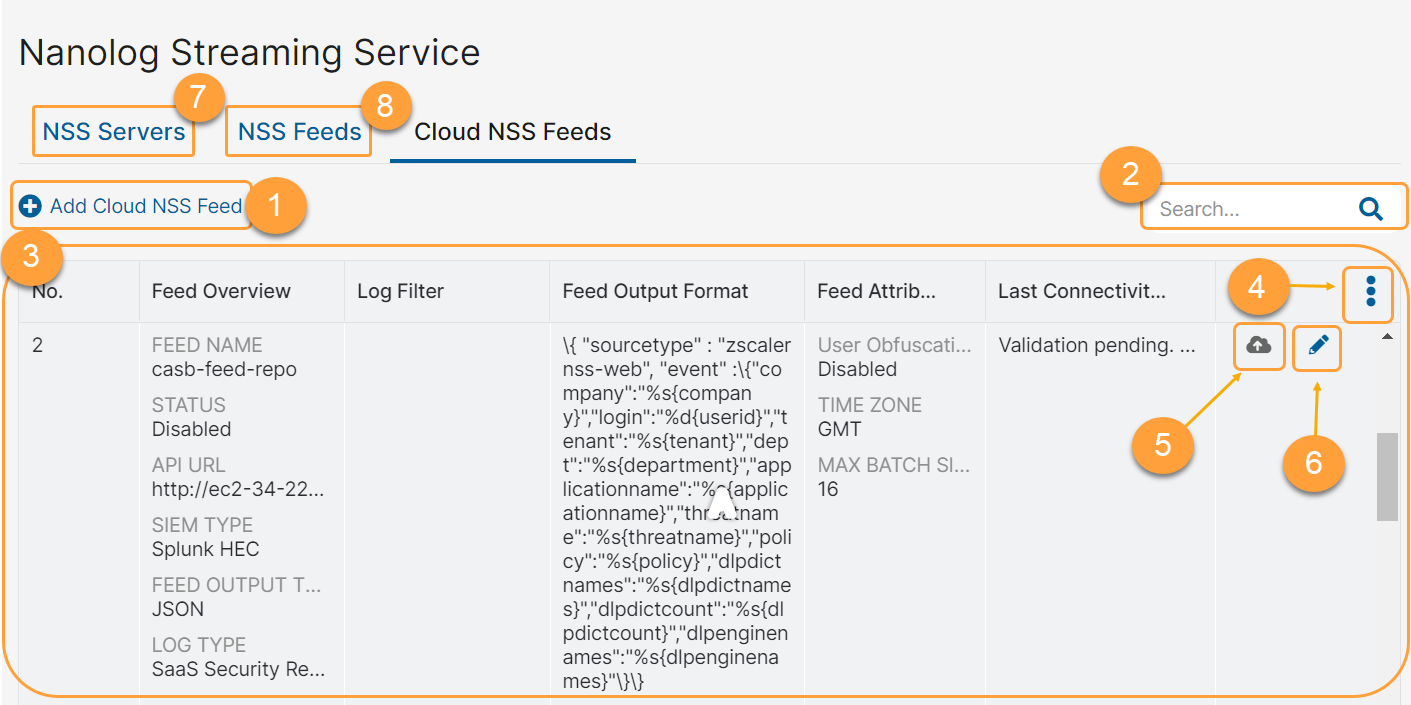Image resolution: width=1411 pixels, height=705 pixels.
Task: Click the Feed Attributes column header
Action: tap(873, 290)
